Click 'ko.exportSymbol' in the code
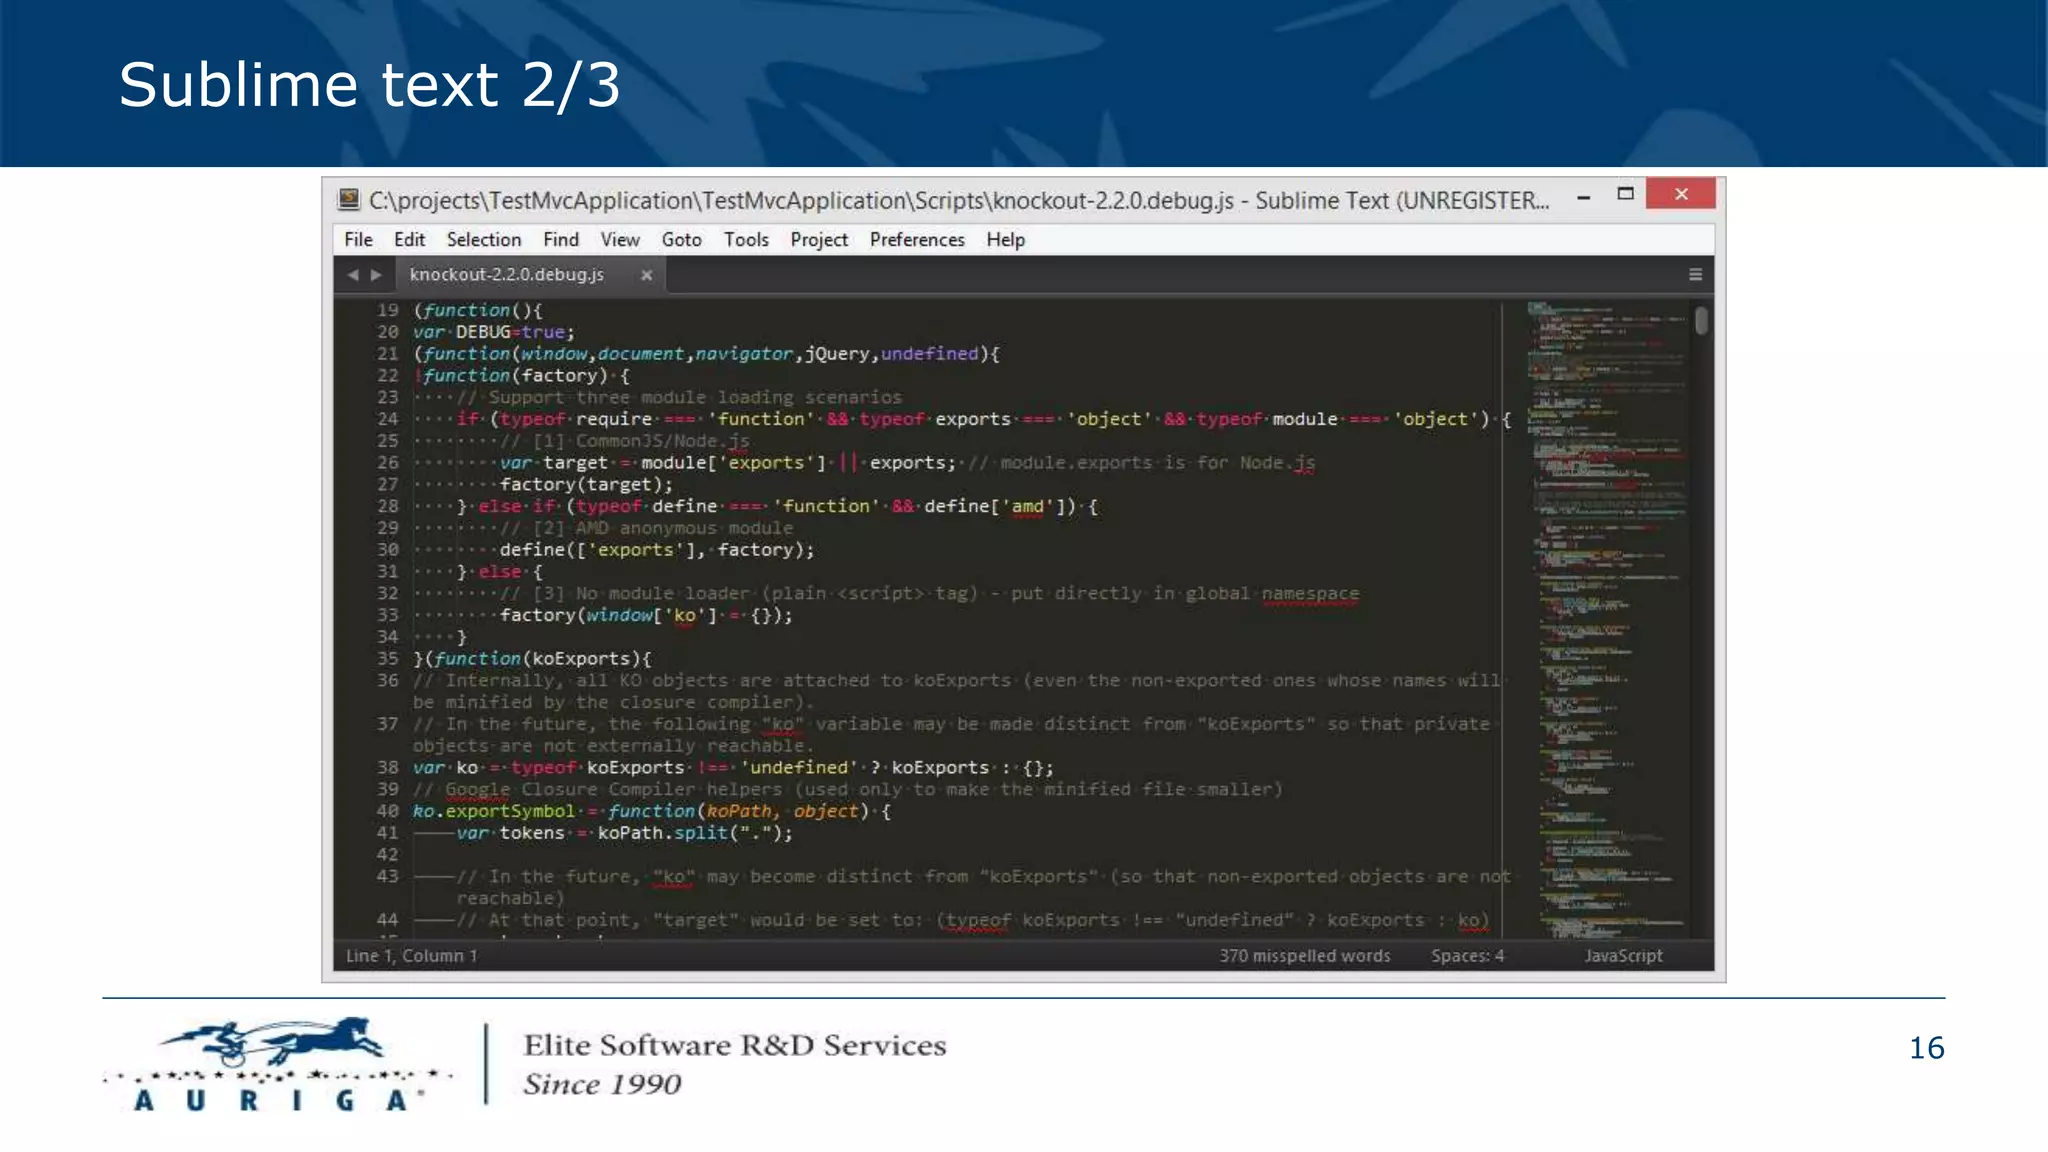Screen dimensions: 2048x1152 pos(494,811)
